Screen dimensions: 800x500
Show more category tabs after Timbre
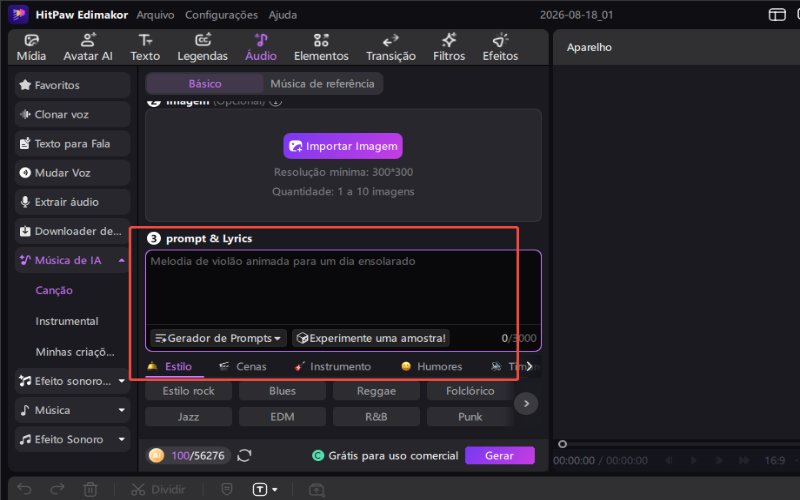point(530,366)
